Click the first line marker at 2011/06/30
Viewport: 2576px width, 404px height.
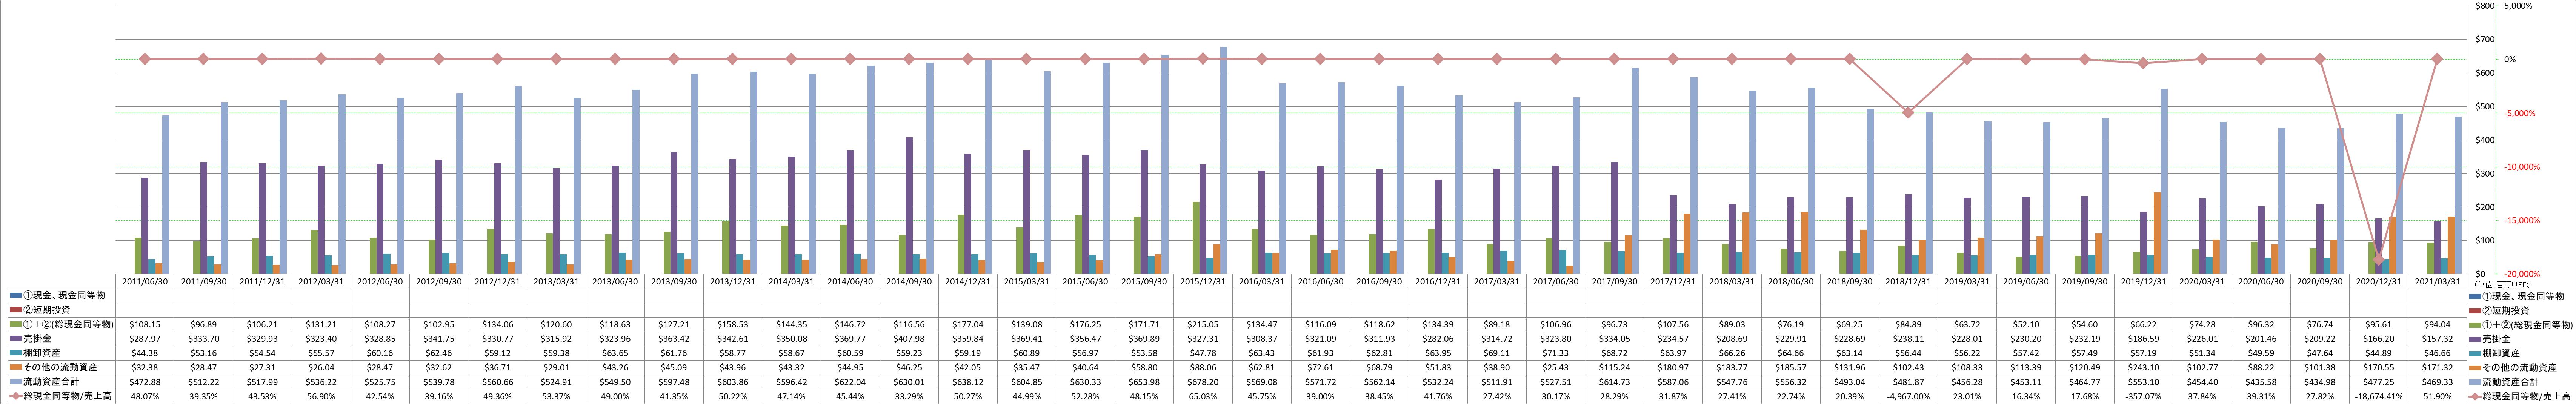click(x=145, y=59)
